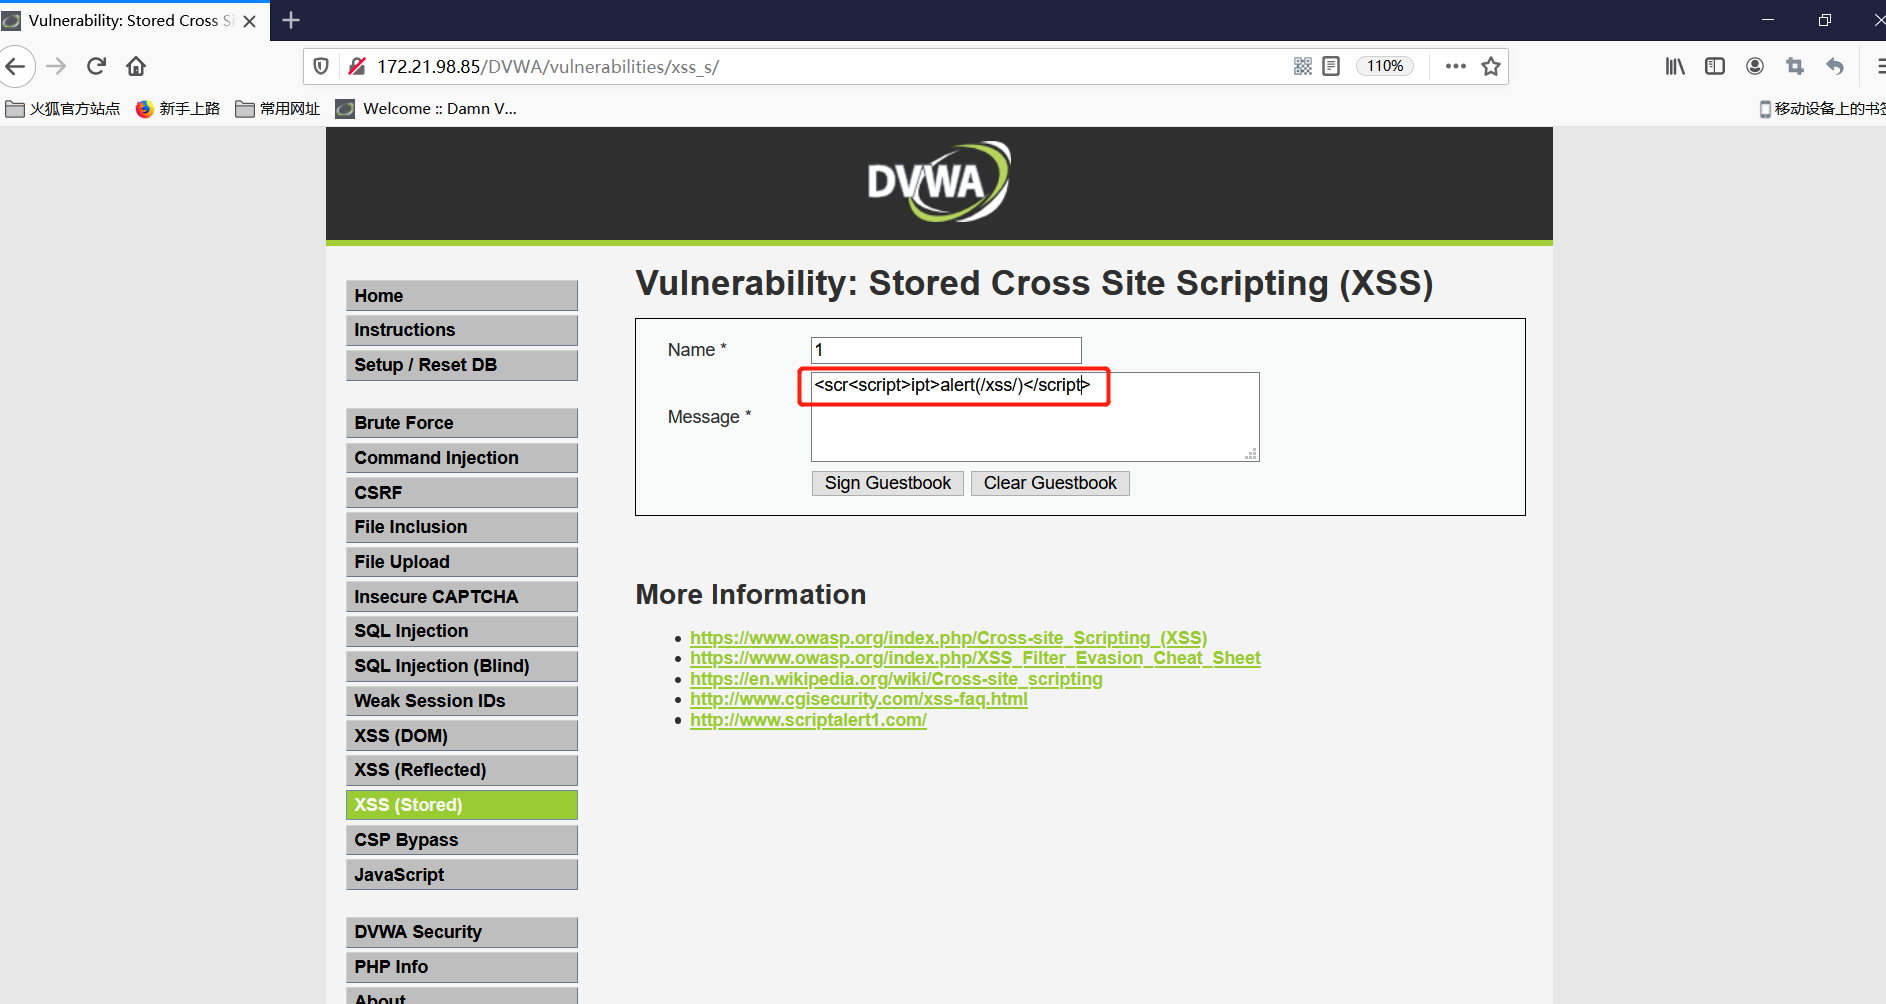Go to Command Injection page
The image size is (1886, 1004).
[462, 458]
